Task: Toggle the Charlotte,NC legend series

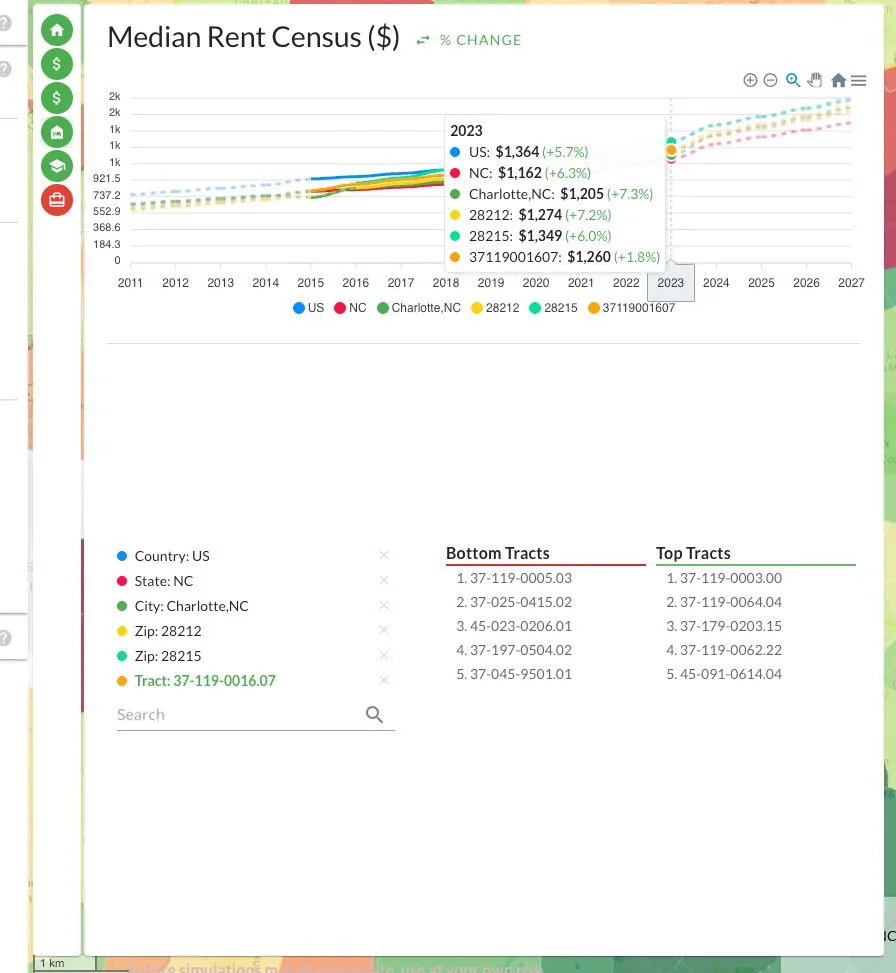Action: point(419,308)
